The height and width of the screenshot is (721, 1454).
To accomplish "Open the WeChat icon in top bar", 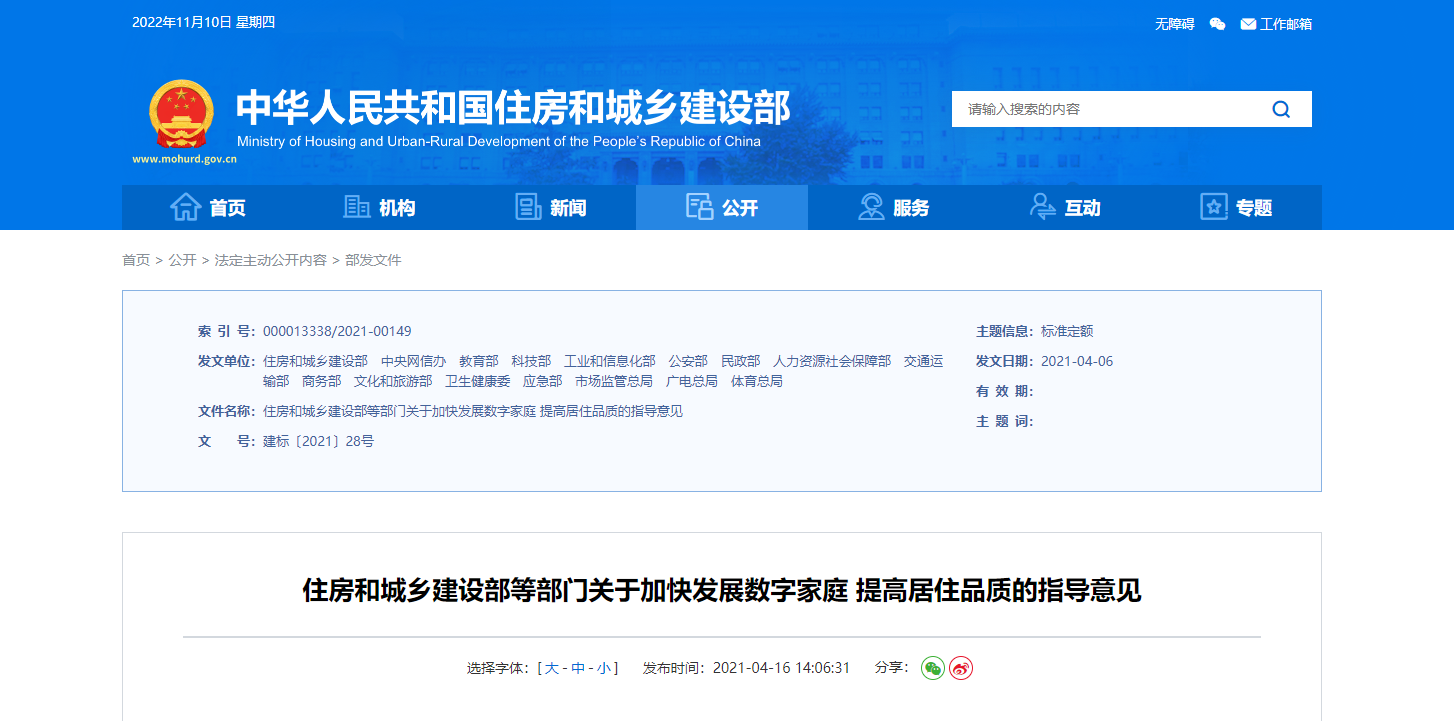I will (x=1217, y=24).
